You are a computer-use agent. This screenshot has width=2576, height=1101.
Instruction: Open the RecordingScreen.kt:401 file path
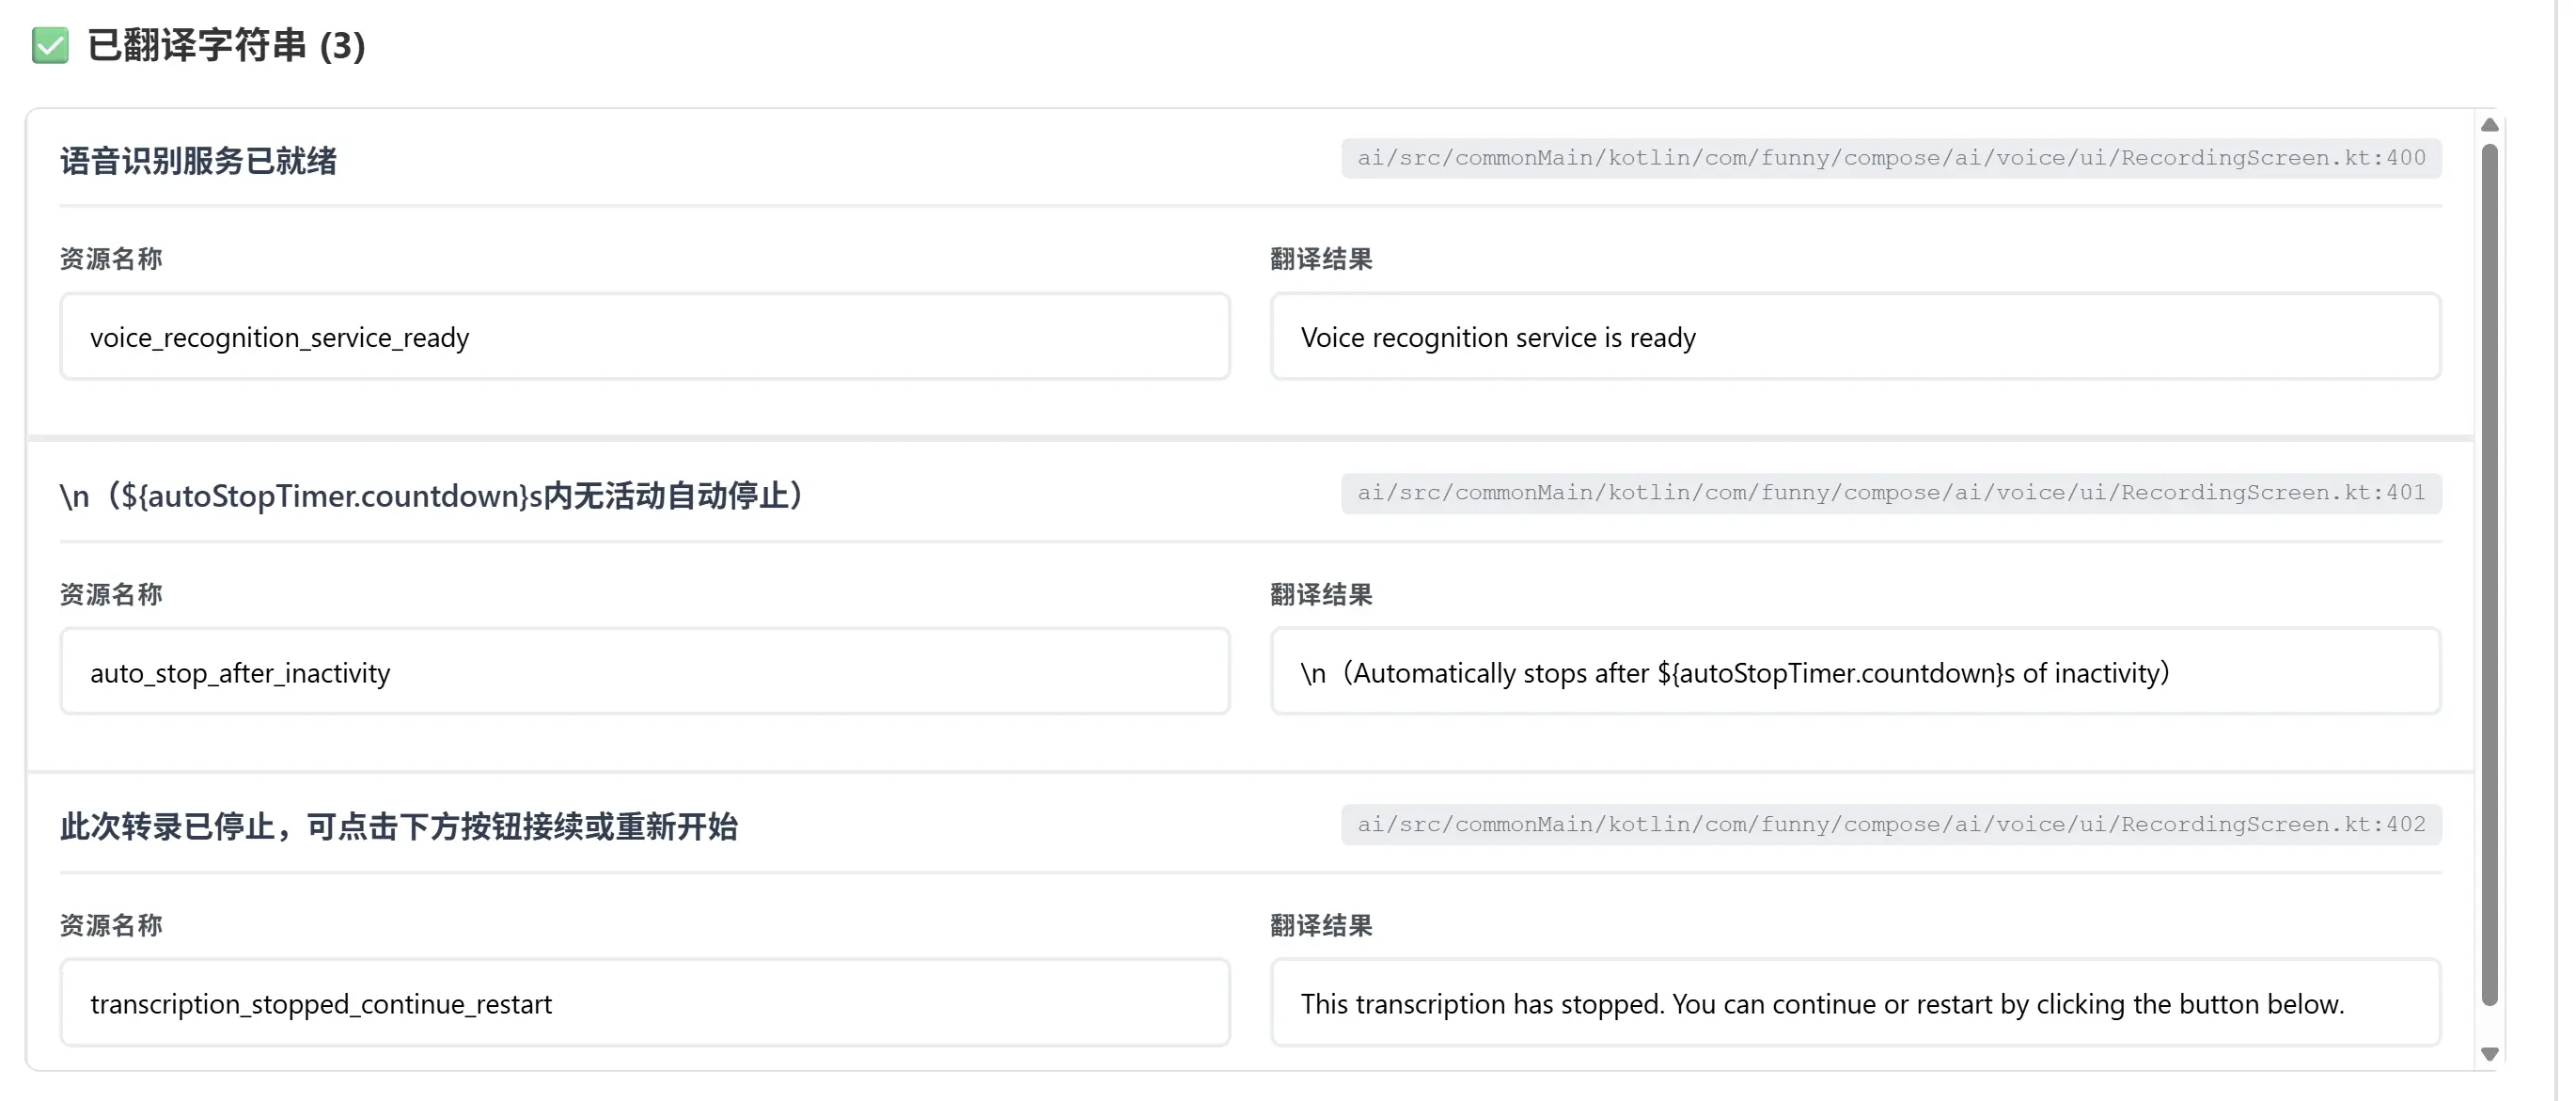click(x=1891, y=493)
